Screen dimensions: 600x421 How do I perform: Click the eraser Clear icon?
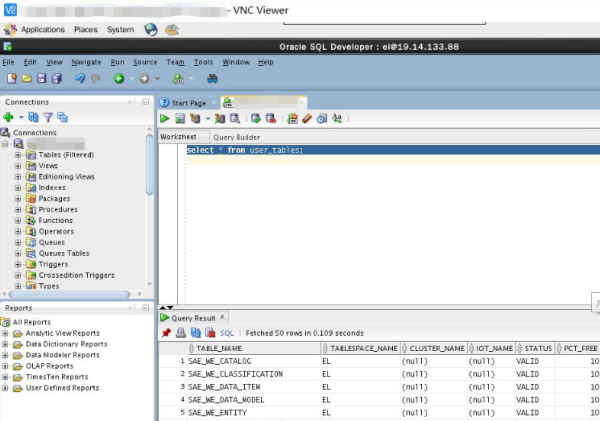(307, 119)
